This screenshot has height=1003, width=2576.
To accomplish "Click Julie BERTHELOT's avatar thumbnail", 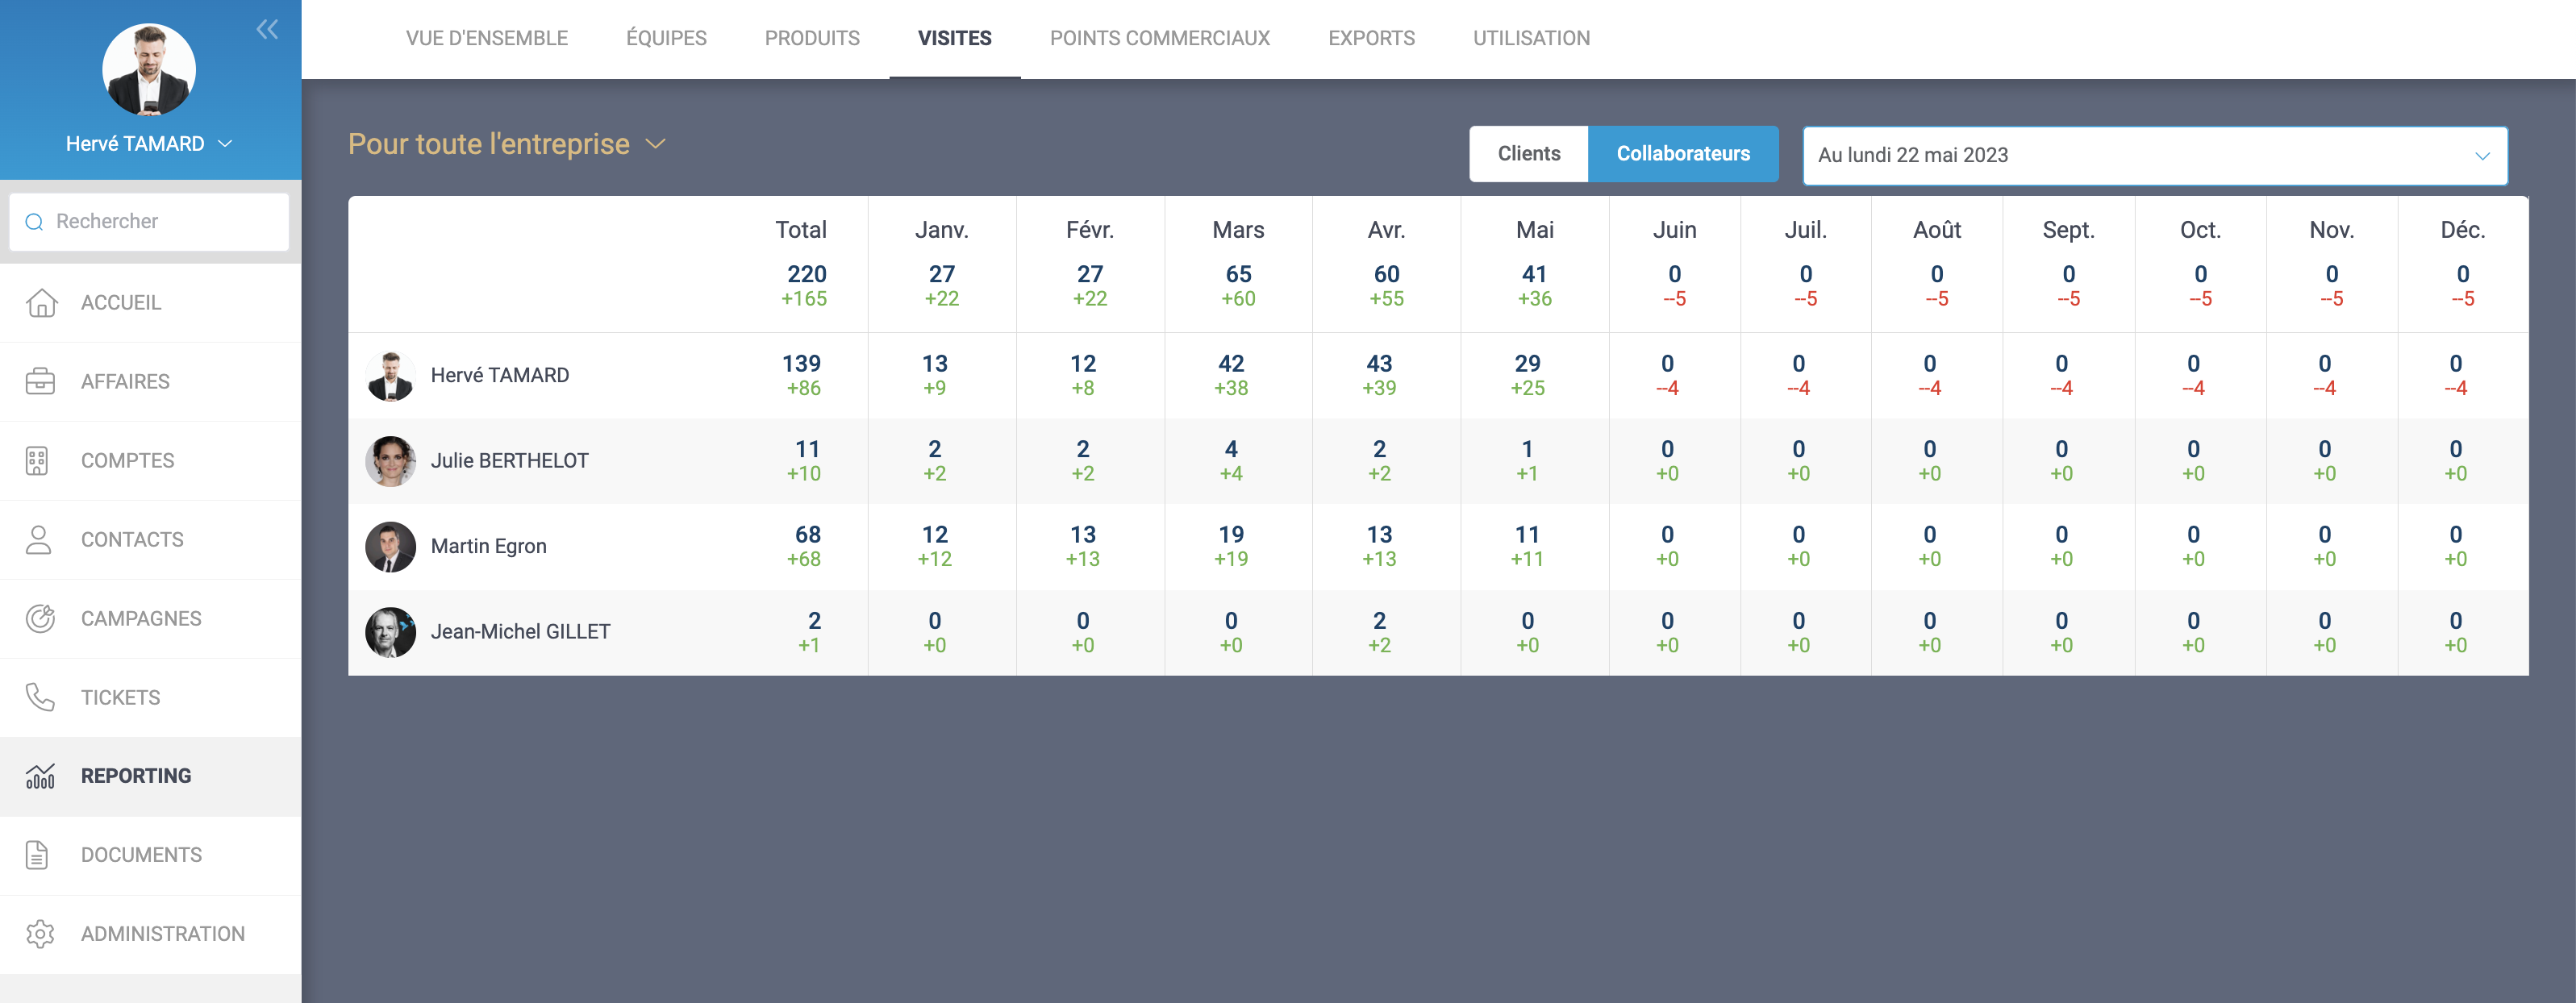I will coord(390,461).
